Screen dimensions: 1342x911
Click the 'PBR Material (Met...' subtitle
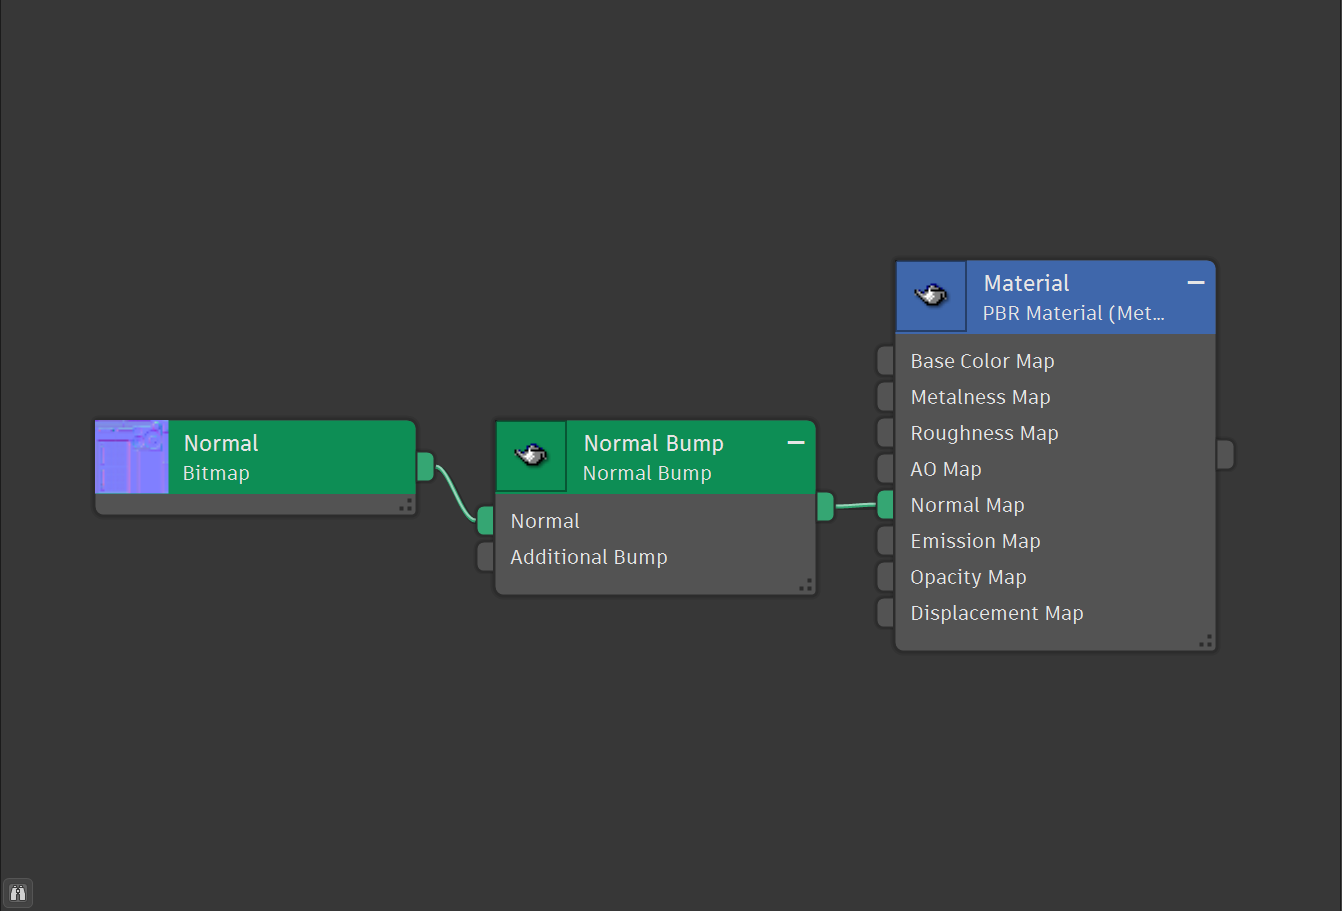(1073, 313)
